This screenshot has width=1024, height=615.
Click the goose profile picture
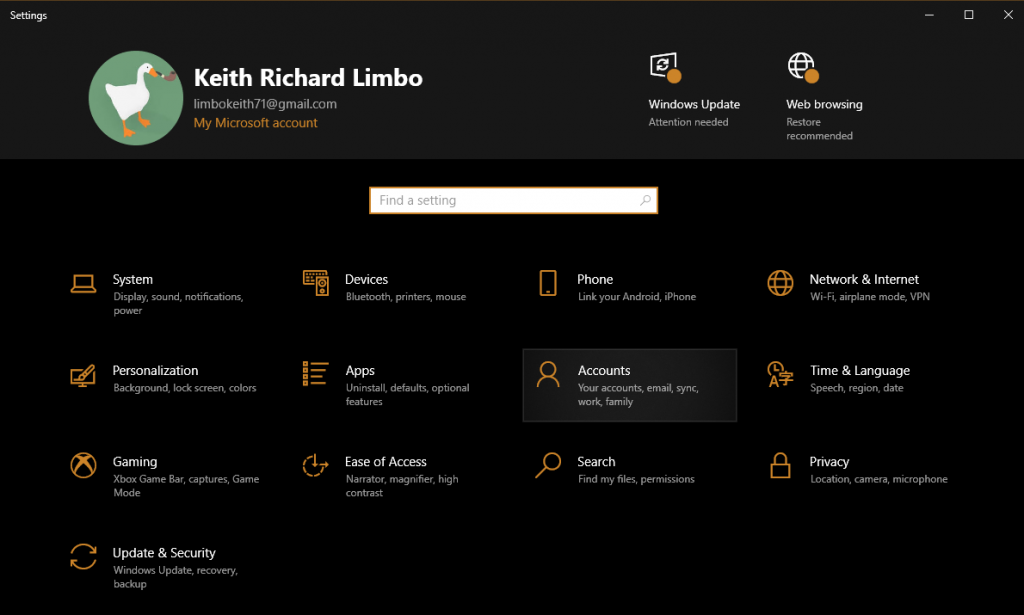point(136,98)
